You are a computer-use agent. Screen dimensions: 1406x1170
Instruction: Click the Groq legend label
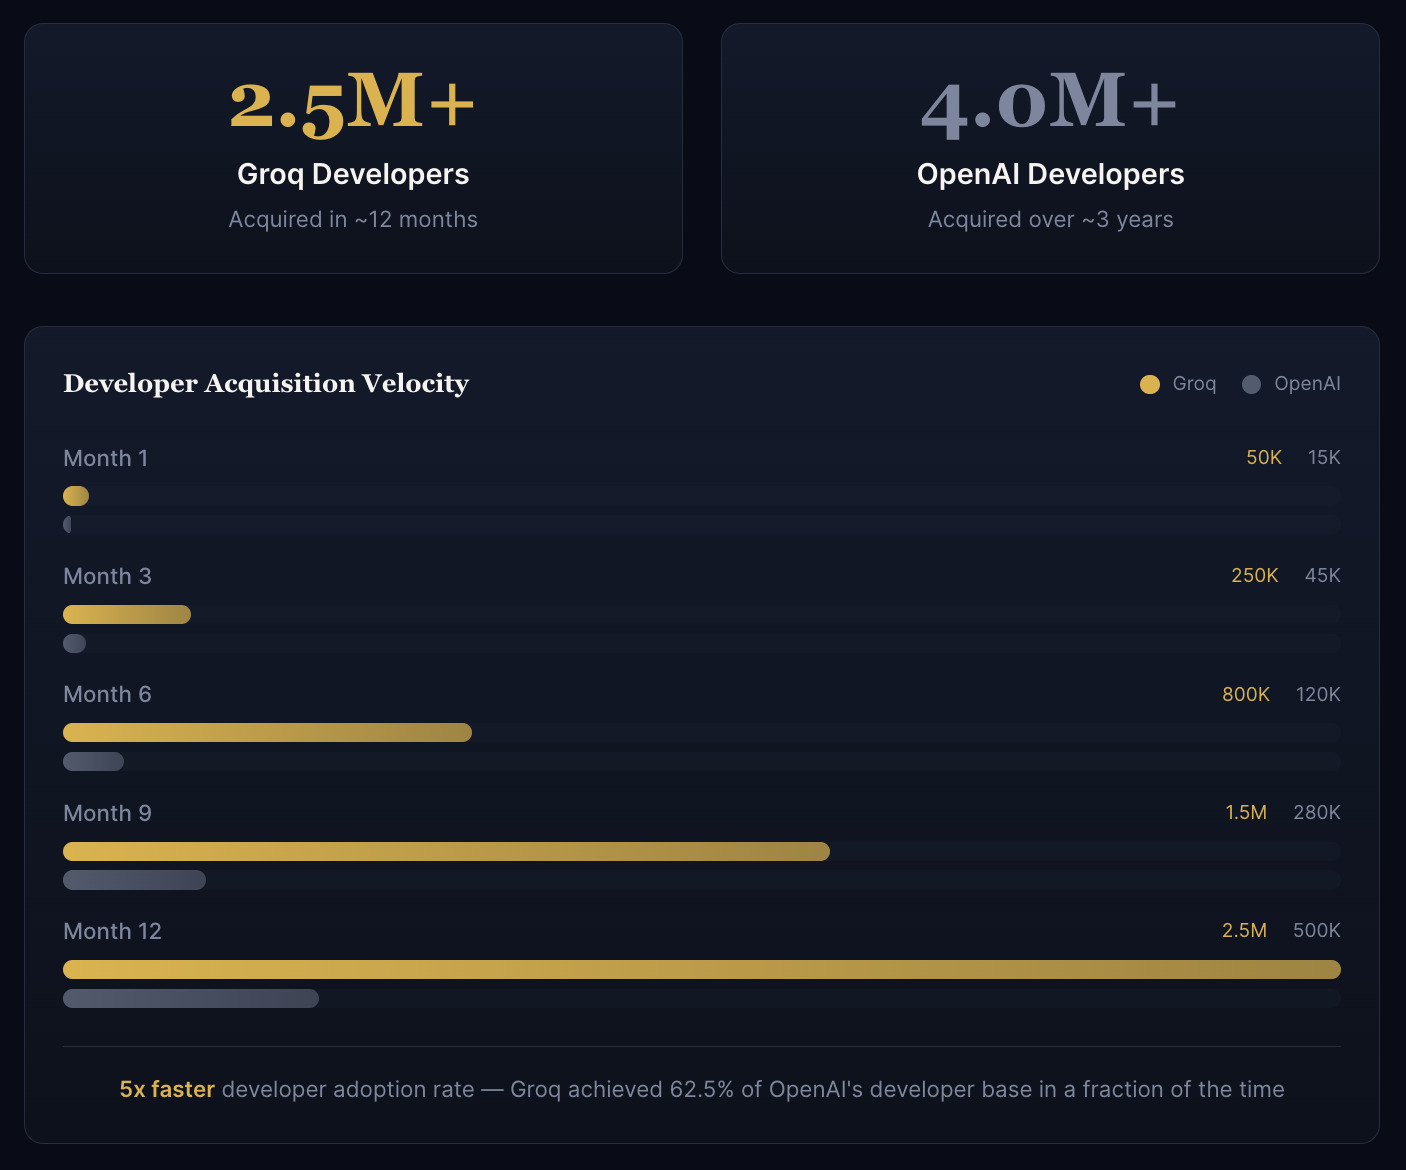point(1194,384)
